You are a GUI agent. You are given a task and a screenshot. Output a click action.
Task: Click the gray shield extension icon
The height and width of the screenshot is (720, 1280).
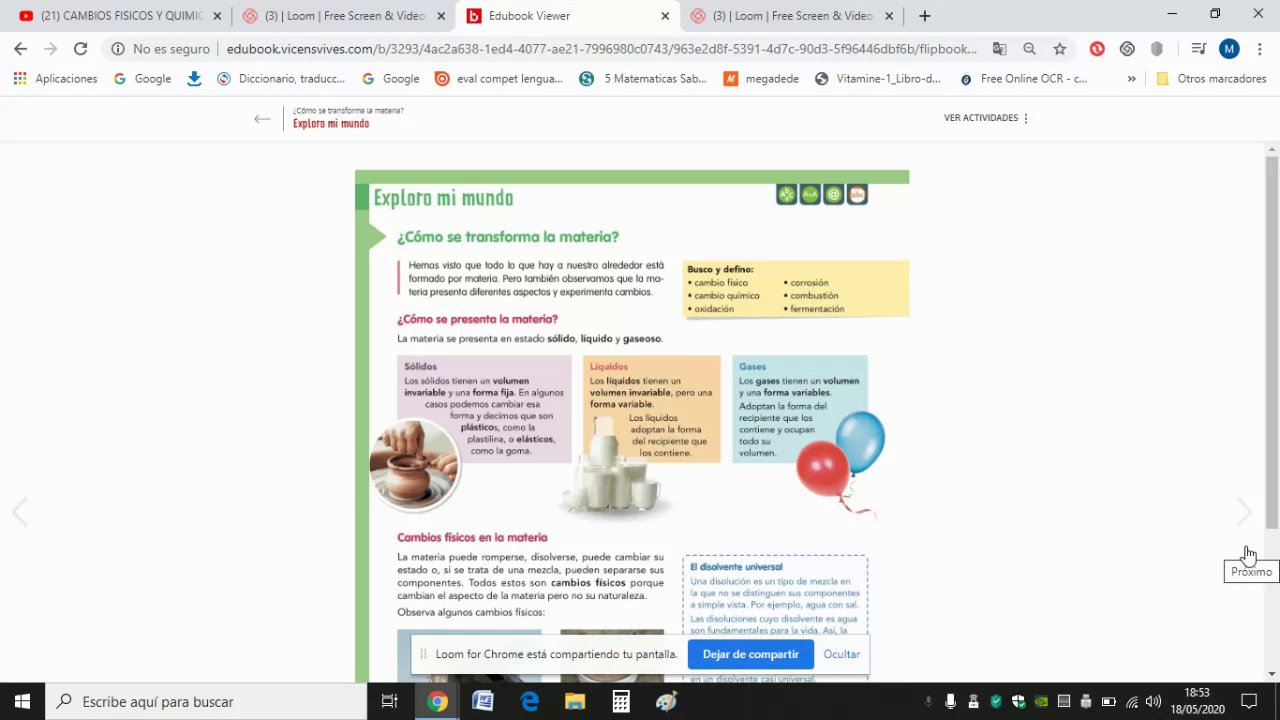(x=1157, y=48)
